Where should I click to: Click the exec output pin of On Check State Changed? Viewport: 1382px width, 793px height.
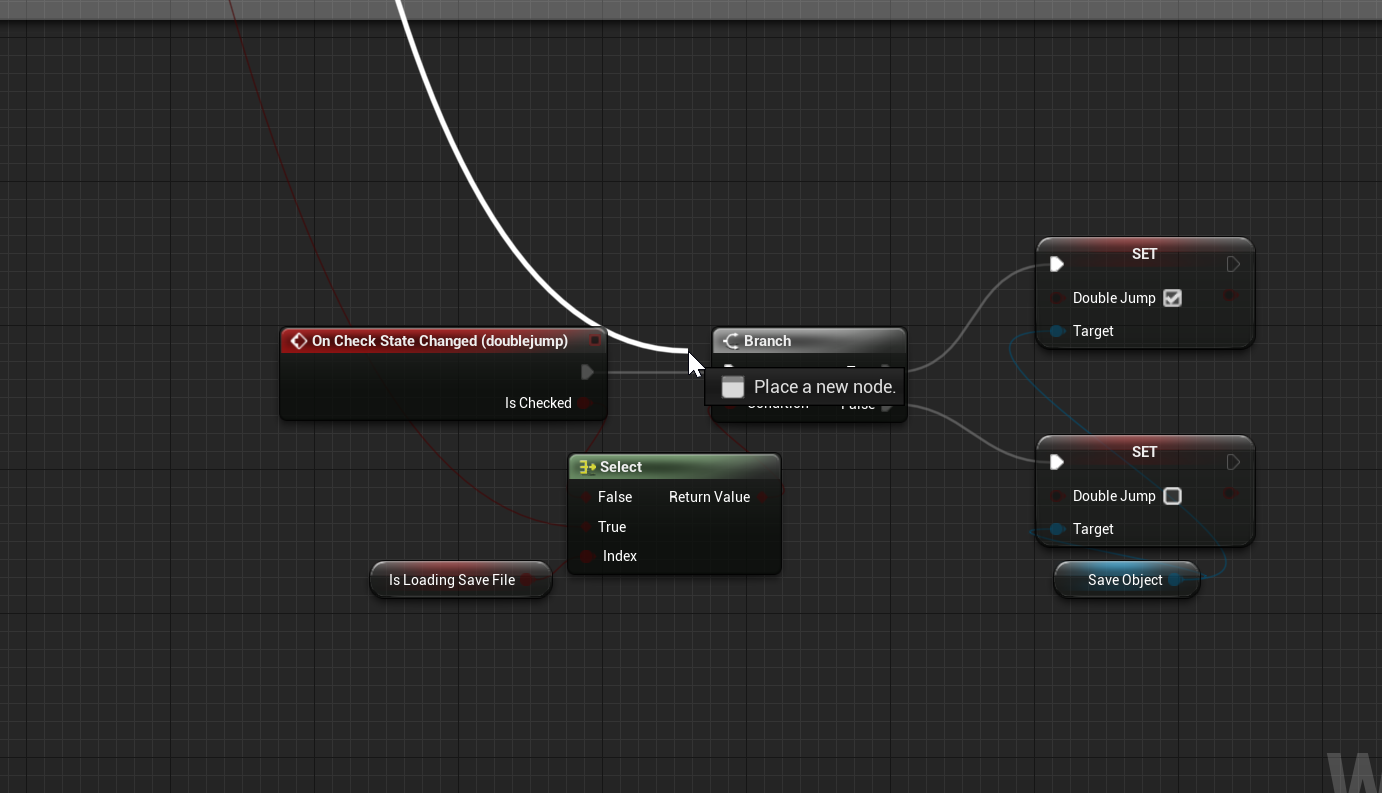coord(587,372)
